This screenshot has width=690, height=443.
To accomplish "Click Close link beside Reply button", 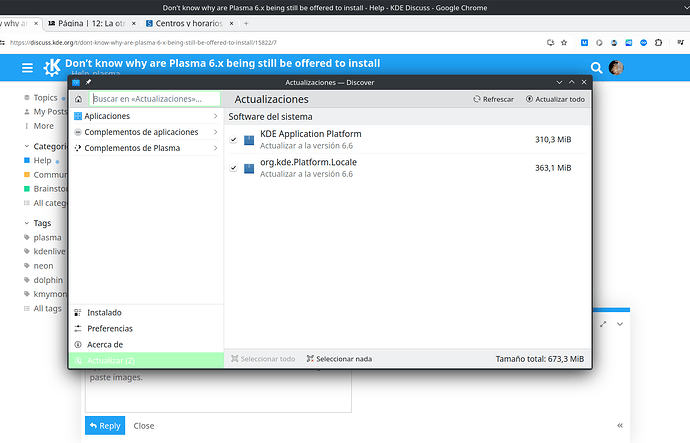I will click(x=144, y=426).
